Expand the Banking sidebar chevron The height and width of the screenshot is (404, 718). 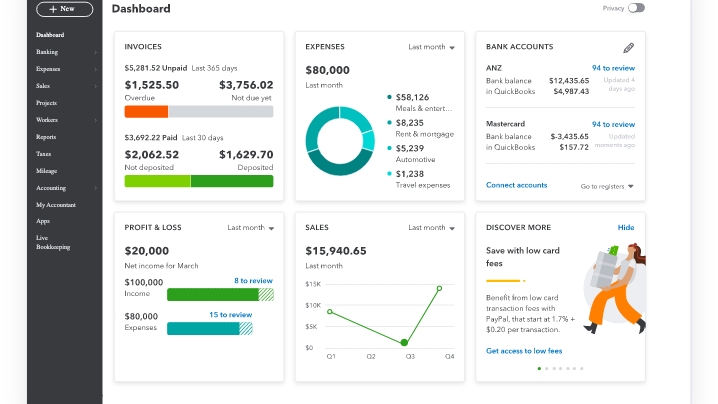click(x=96, y=52)
